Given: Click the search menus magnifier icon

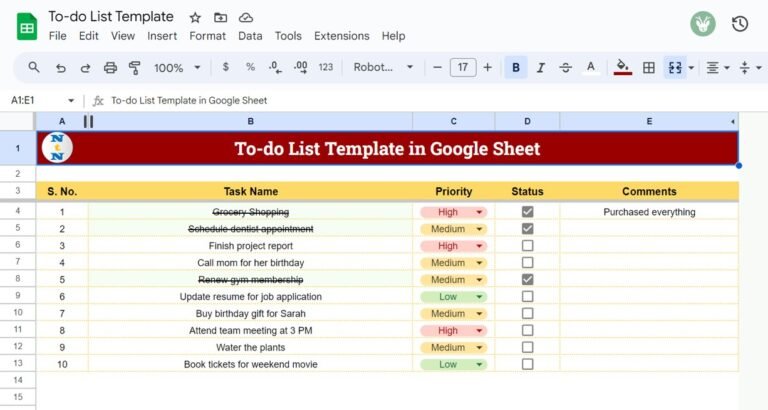Looking at the screenshot, I should (34, 67).
